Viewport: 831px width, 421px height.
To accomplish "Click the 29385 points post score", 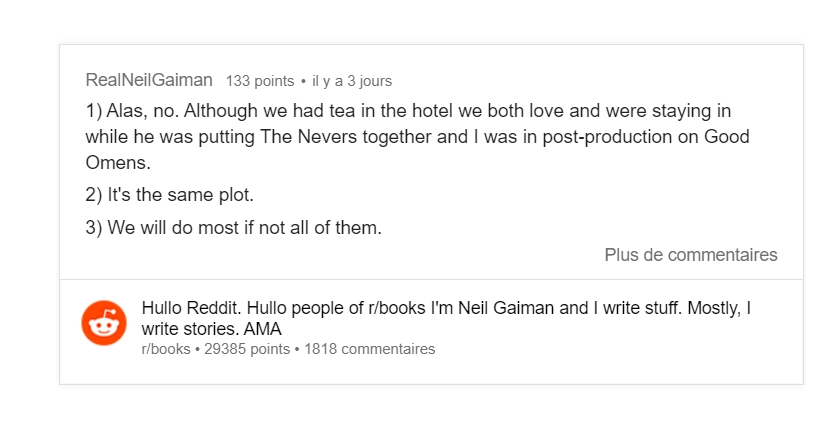I will pyautogui.click(x=247, y=349).
